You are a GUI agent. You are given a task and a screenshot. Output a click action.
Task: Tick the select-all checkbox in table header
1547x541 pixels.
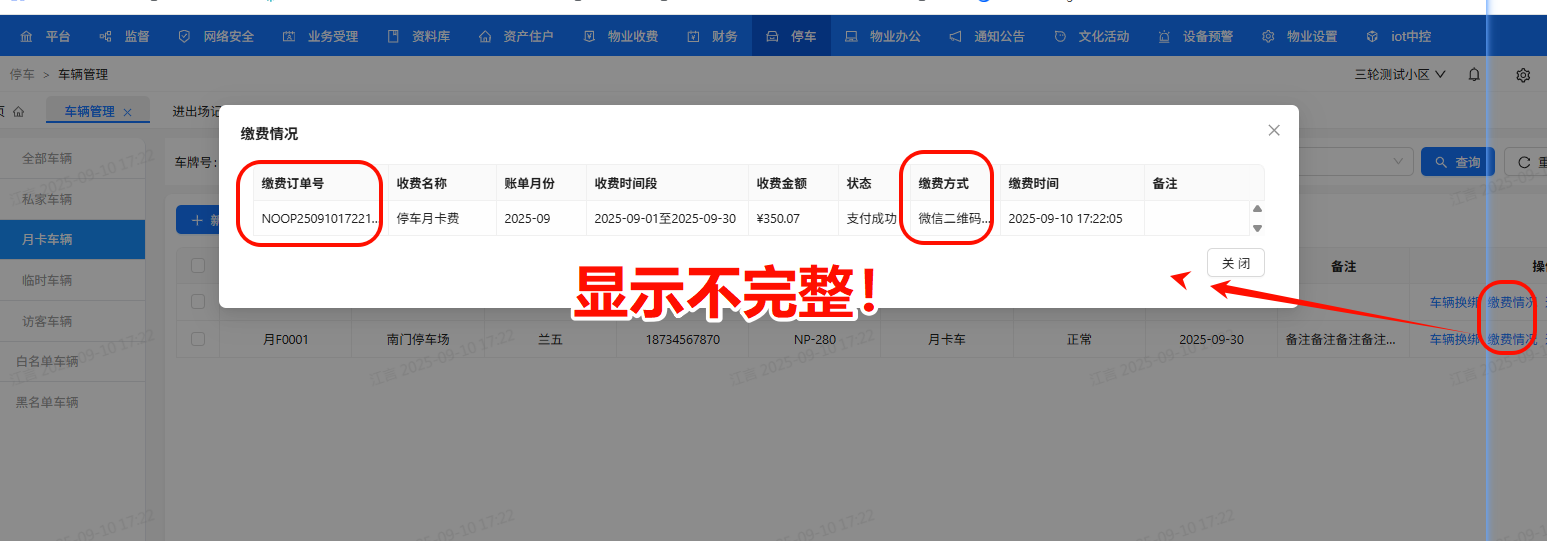pos(198,265)
